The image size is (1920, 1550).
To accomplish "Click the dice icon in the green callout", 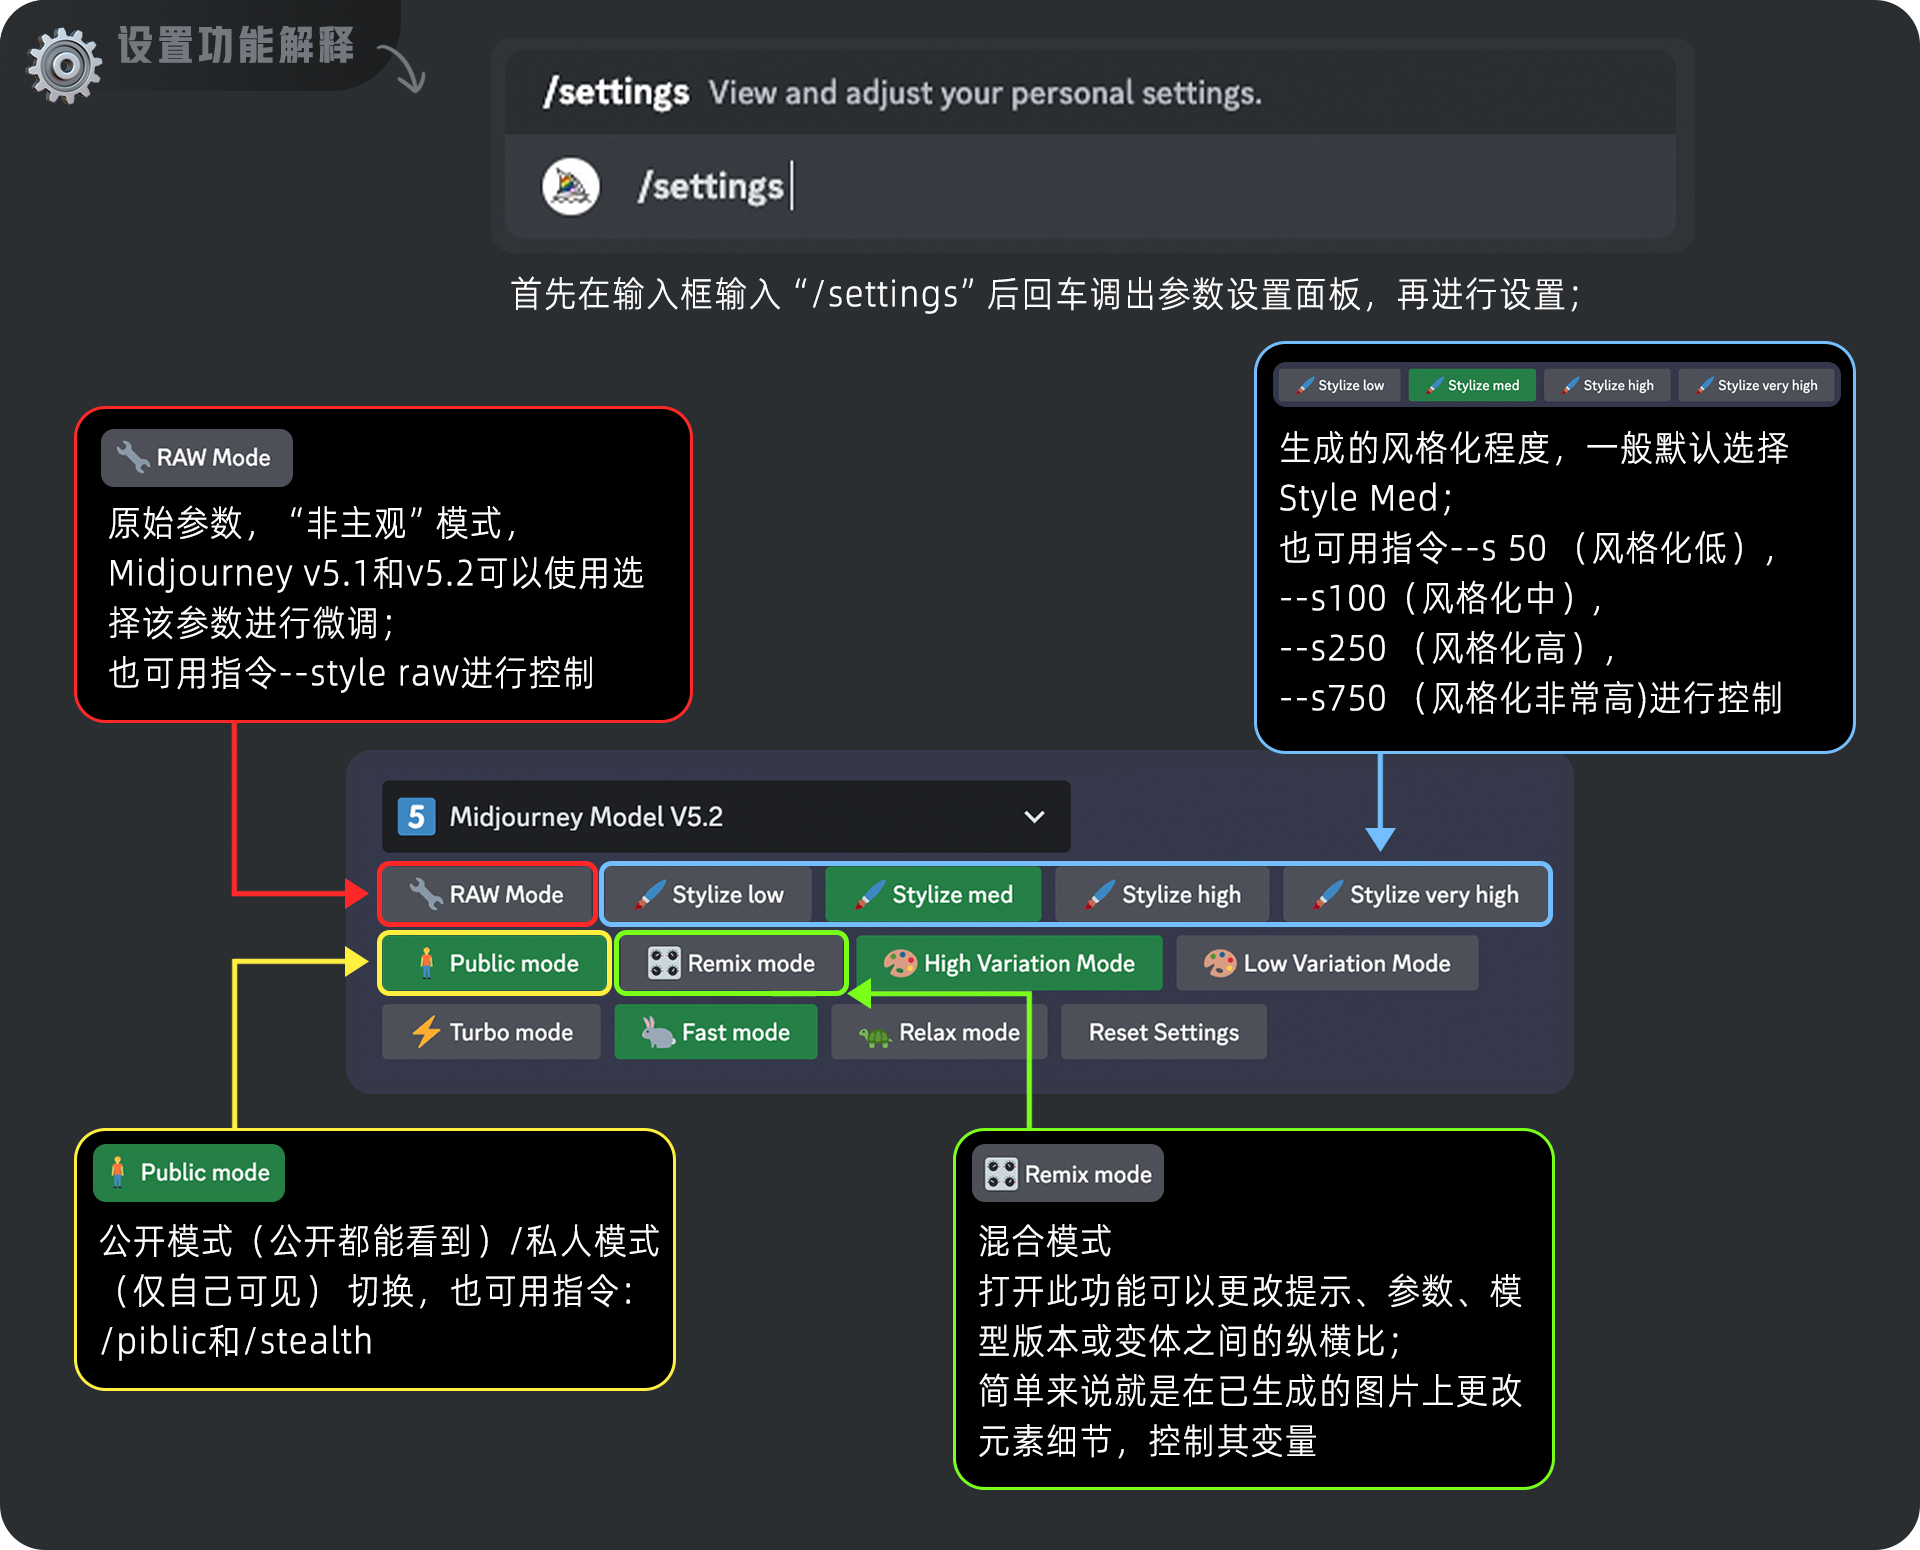I will (x=1001, y=1174).
